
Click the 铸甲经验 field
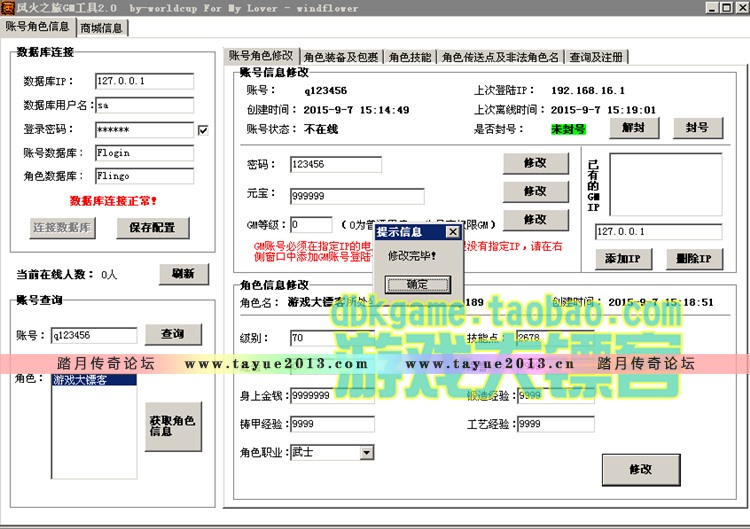(x=332, y=424)
